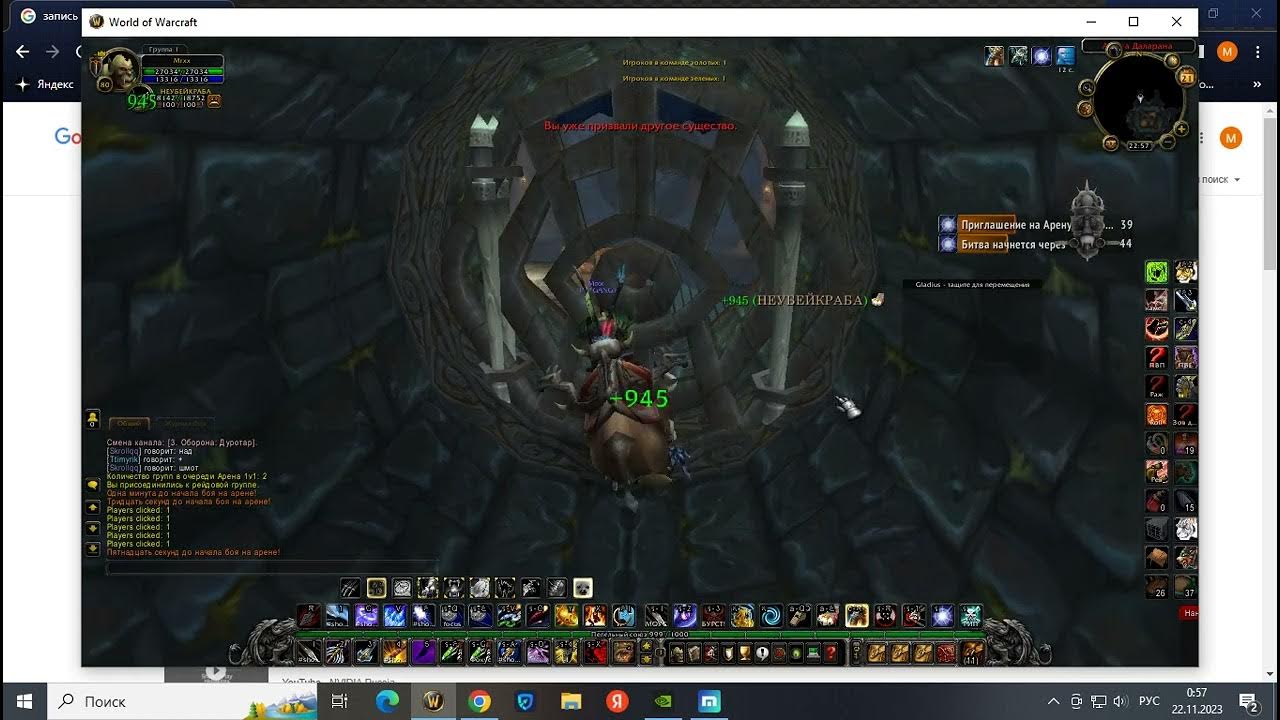Screen dimensions: 1280x720
Task: Click the minimap clock 22:57
Action: tap(1139, 145)
